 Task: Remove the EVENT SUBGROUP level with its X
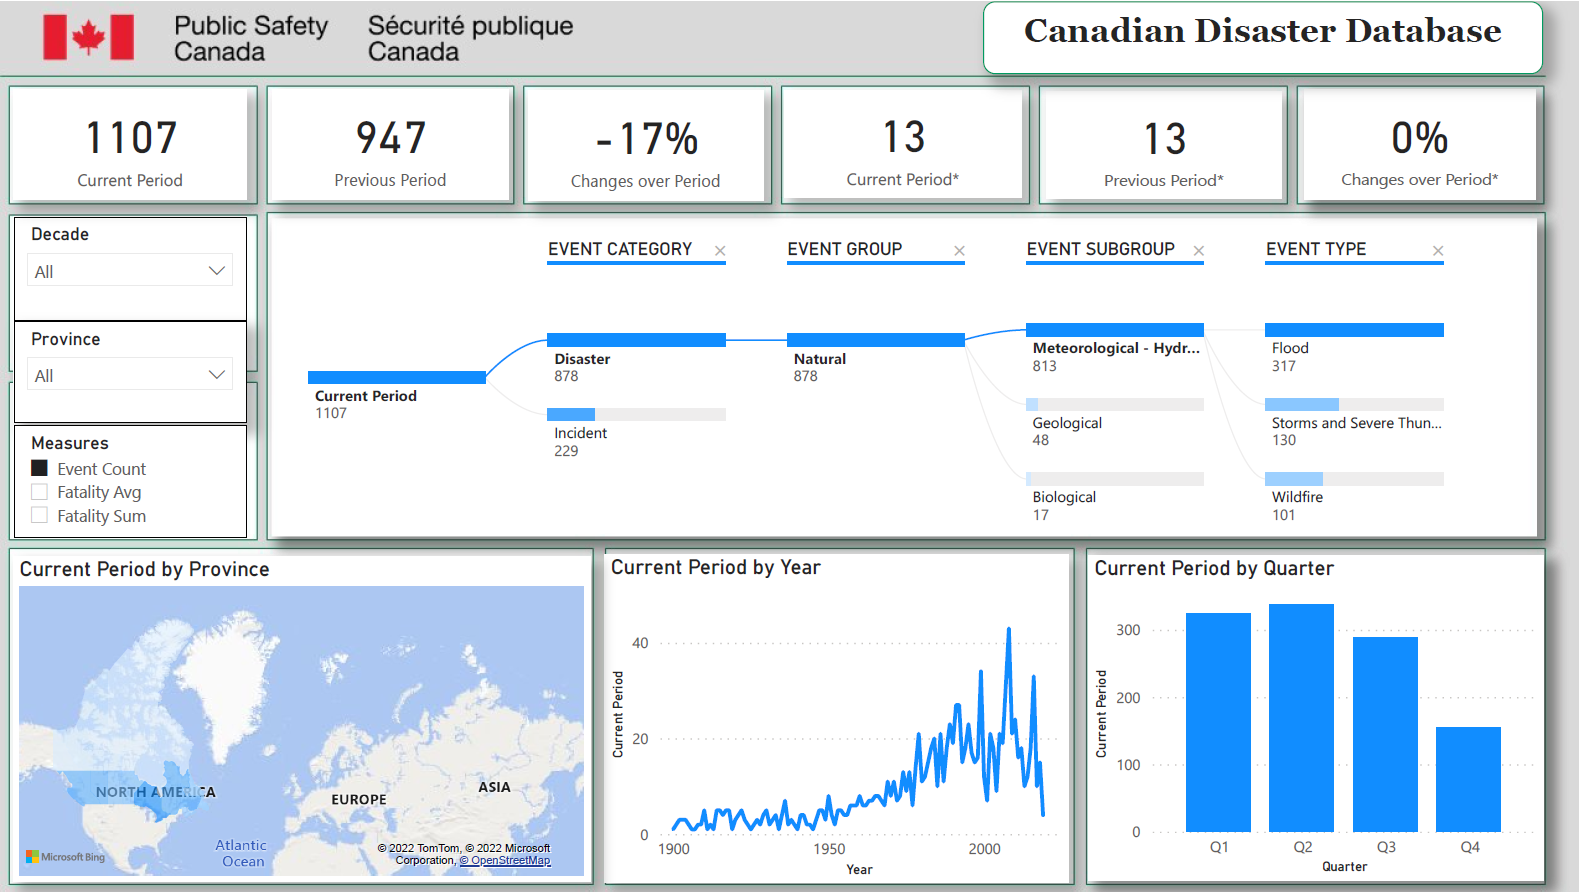tap(1198, 251)
